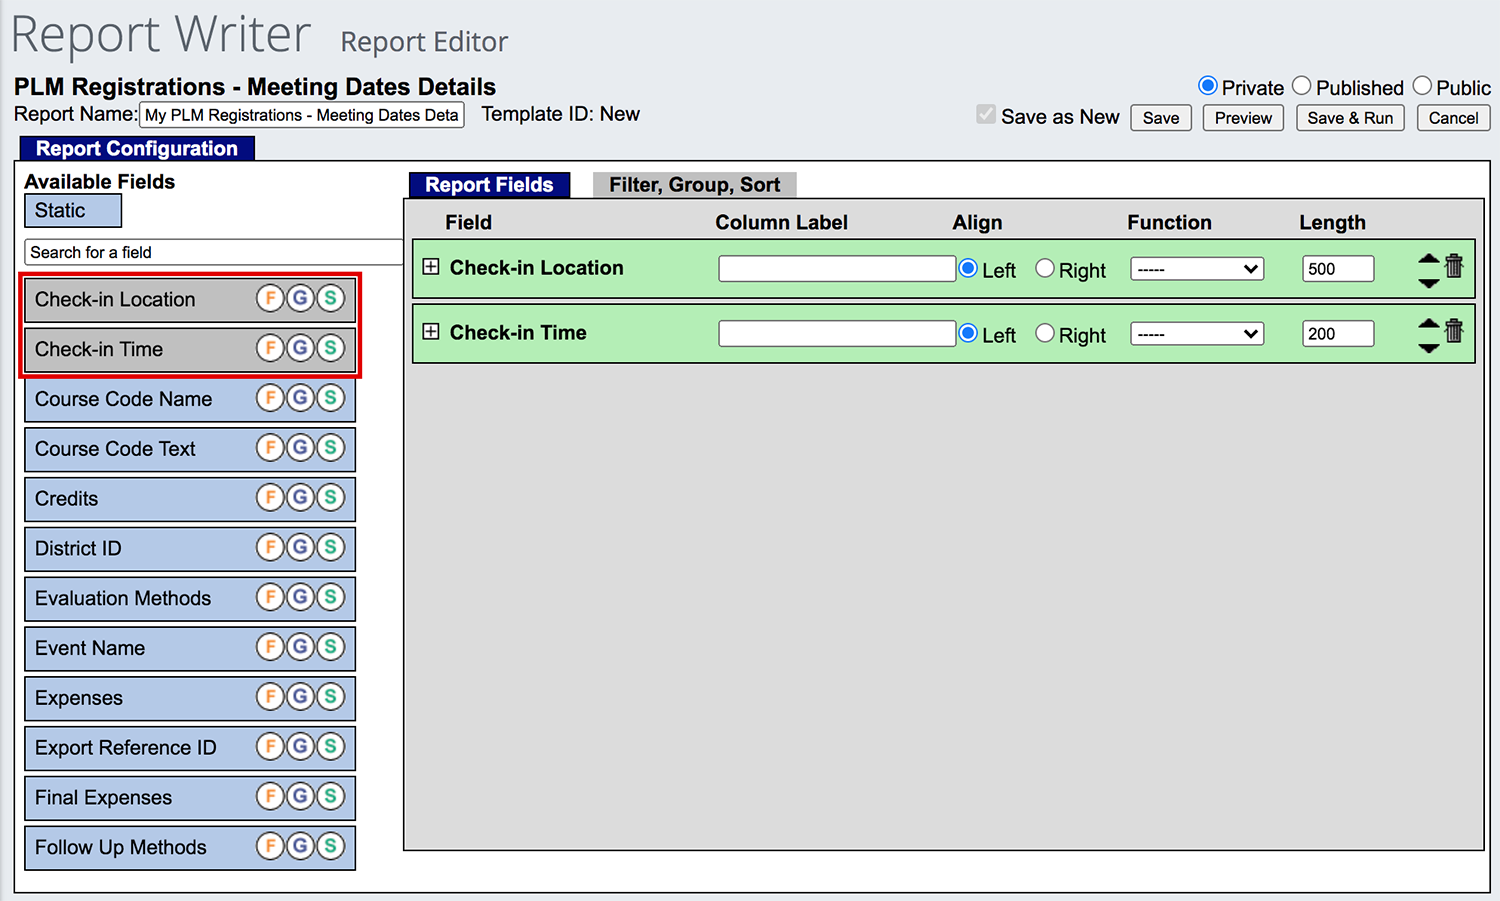Move Check-in Location row down with arrow
The width and height of the screenshot is (1500, 901).
1428,283
